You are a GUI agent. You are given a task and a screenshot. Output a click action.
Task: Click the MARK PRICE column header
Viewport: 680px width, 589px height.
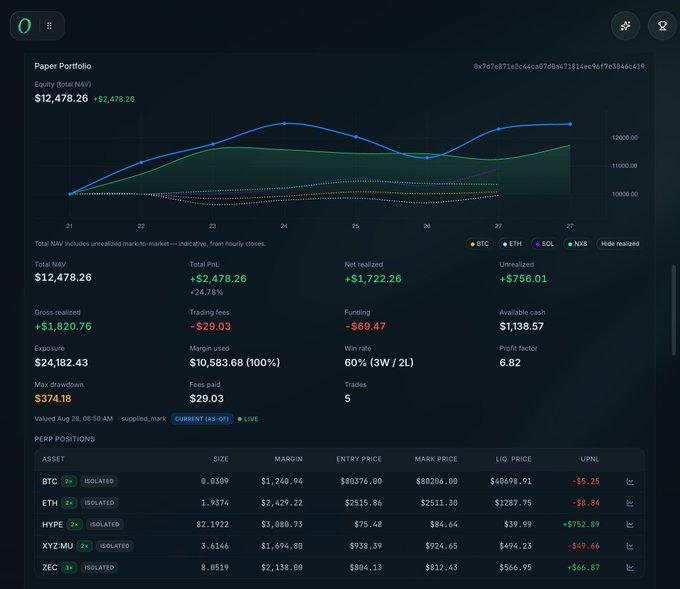[436, 459]
